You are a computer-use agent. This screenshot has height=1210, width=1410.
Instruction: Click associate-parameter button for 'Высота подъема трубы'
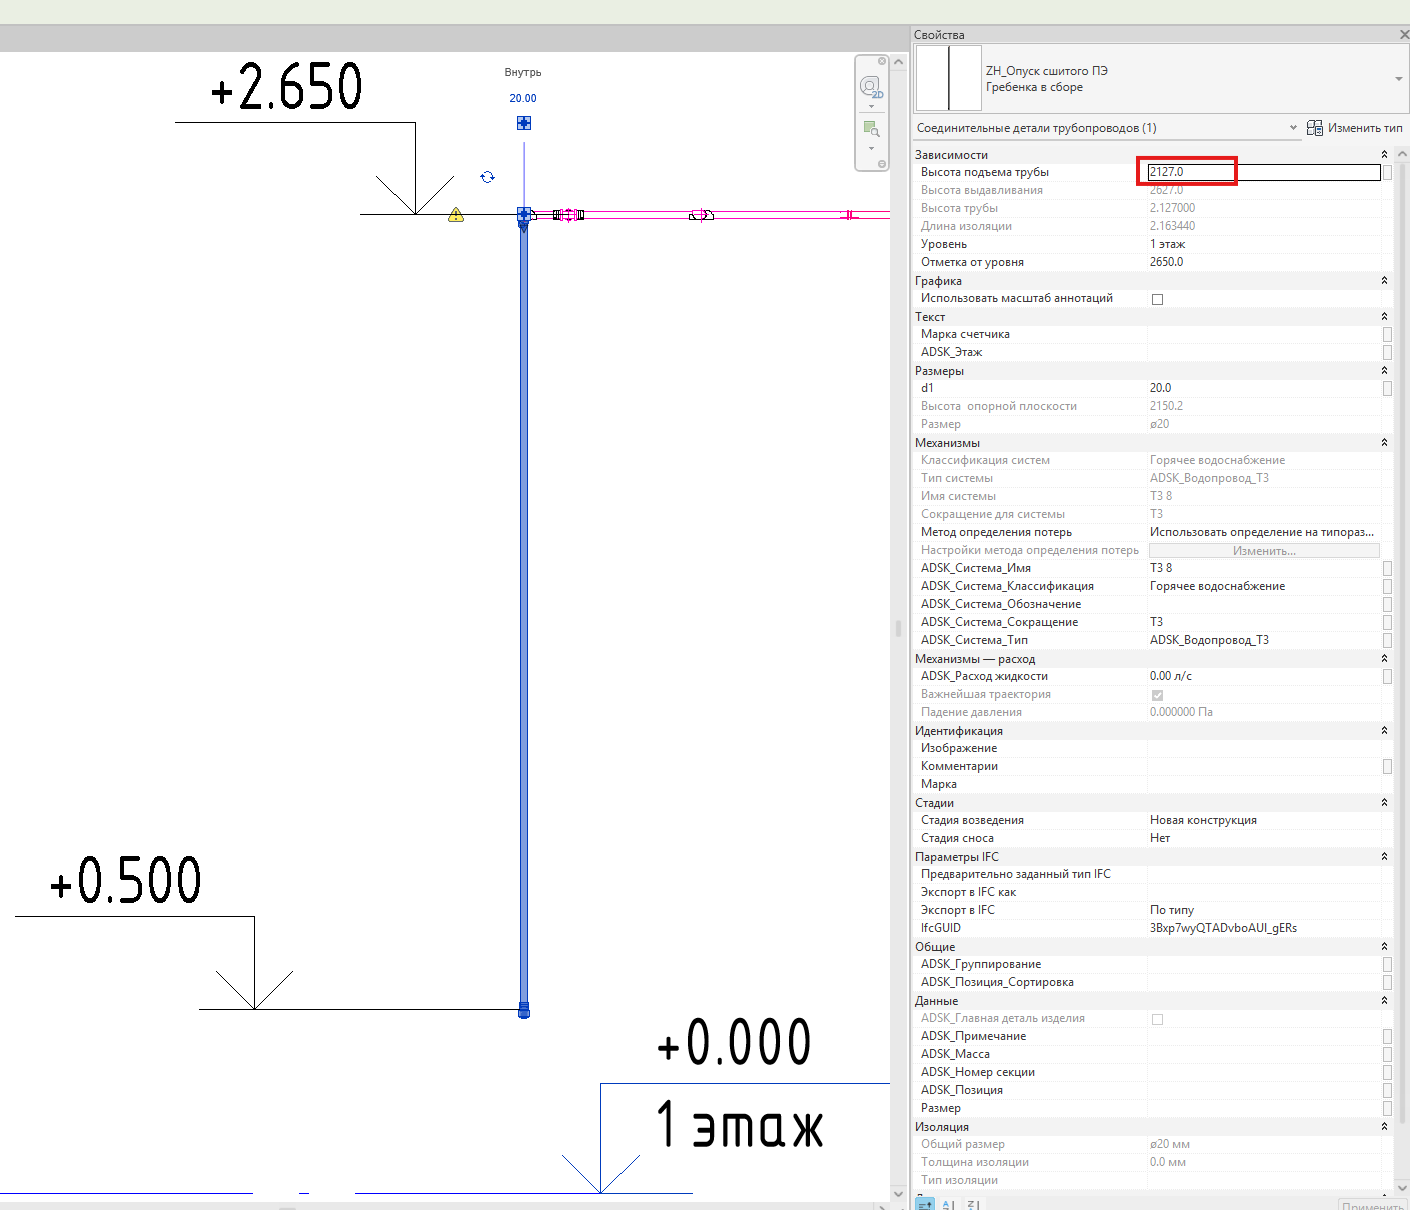pyautogui.click(x=1388, y=172)
